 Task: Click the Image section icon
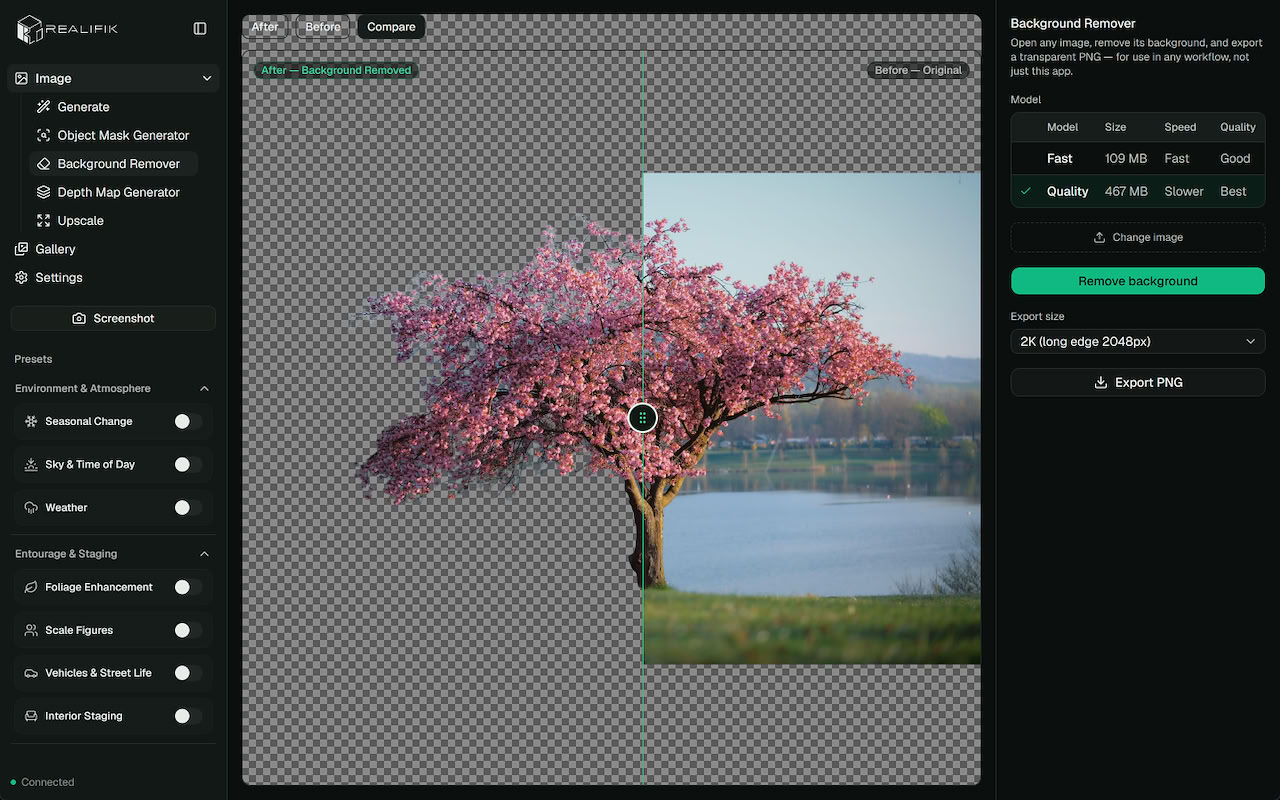[21, 78]
